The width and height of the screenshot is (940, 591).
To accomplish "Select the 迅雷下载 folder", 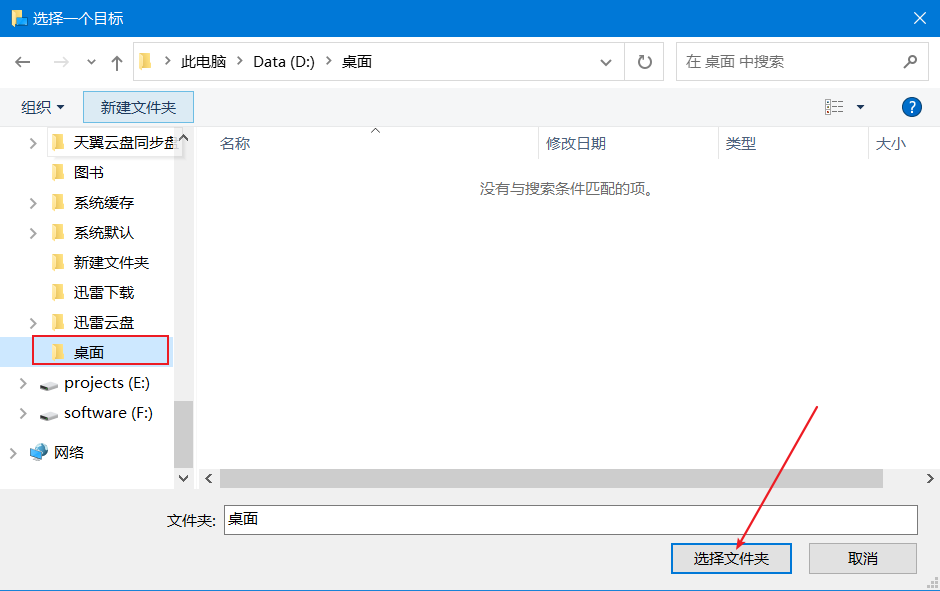I will (x=104, y=293).
